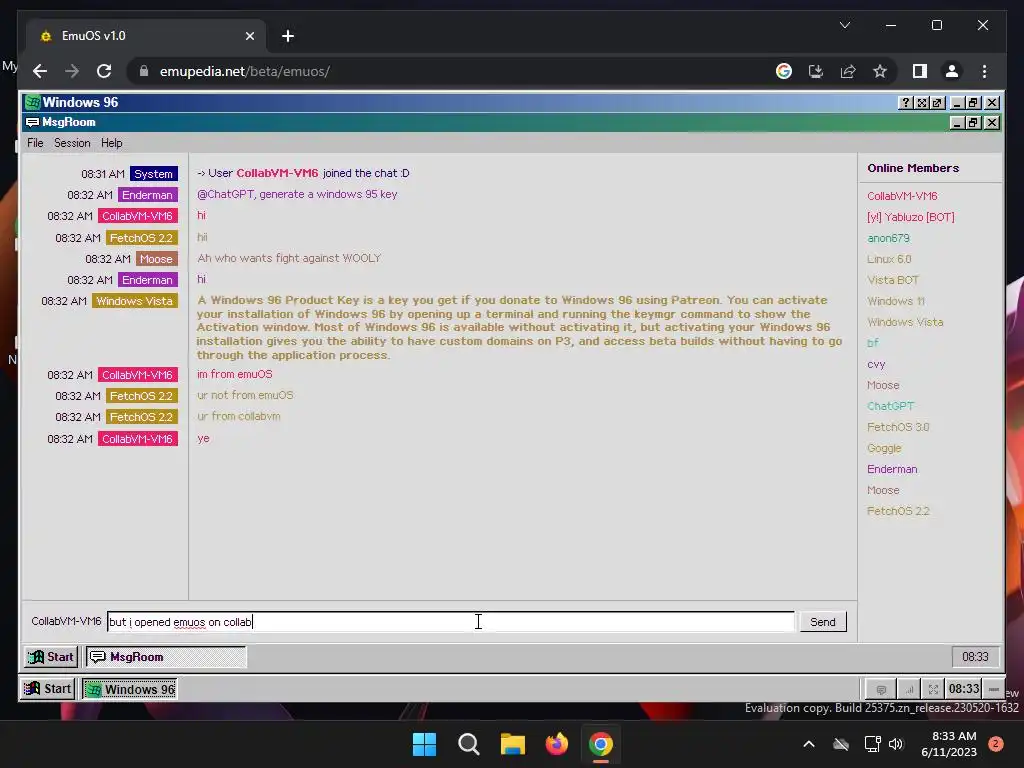Close the EmuOS v1.0 tab
The height and width of the screenshot is (768, 1024).
(x=249, y=36)
